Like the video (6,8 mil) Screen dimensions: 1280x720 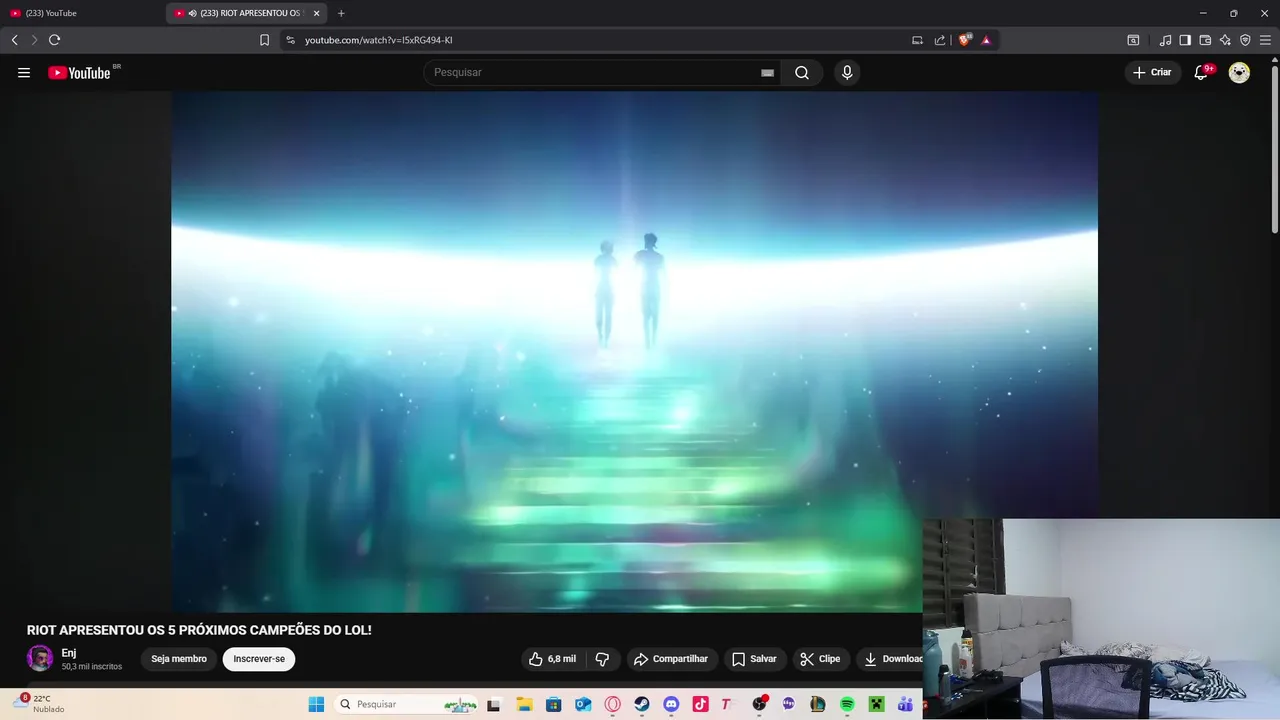point(552,659)
